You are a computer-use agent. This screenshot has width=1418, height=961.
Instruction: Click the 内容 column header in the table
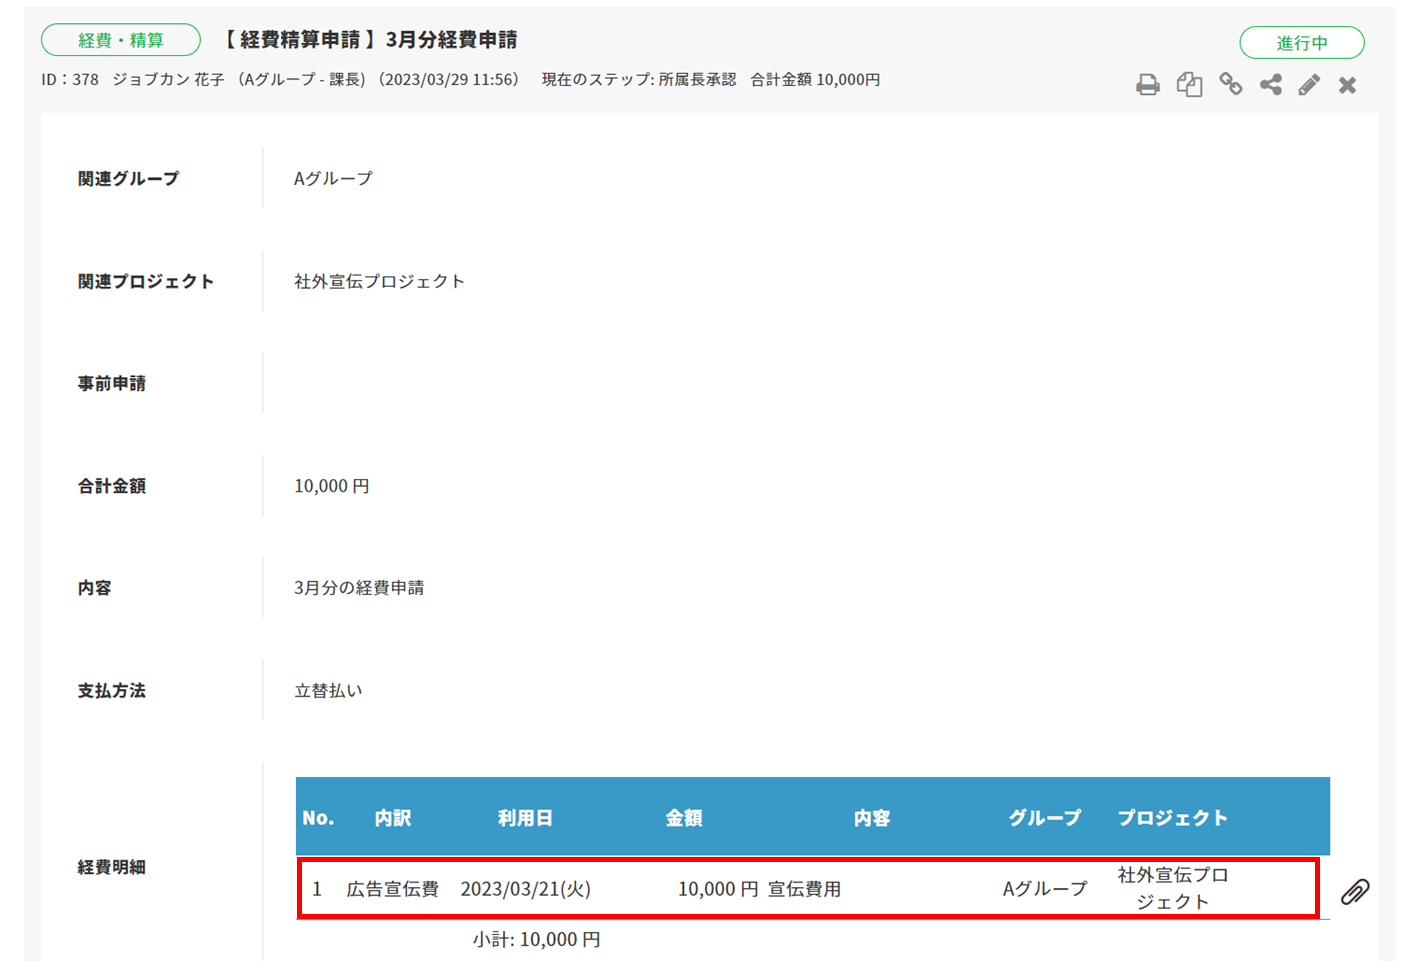coord(871,818)
